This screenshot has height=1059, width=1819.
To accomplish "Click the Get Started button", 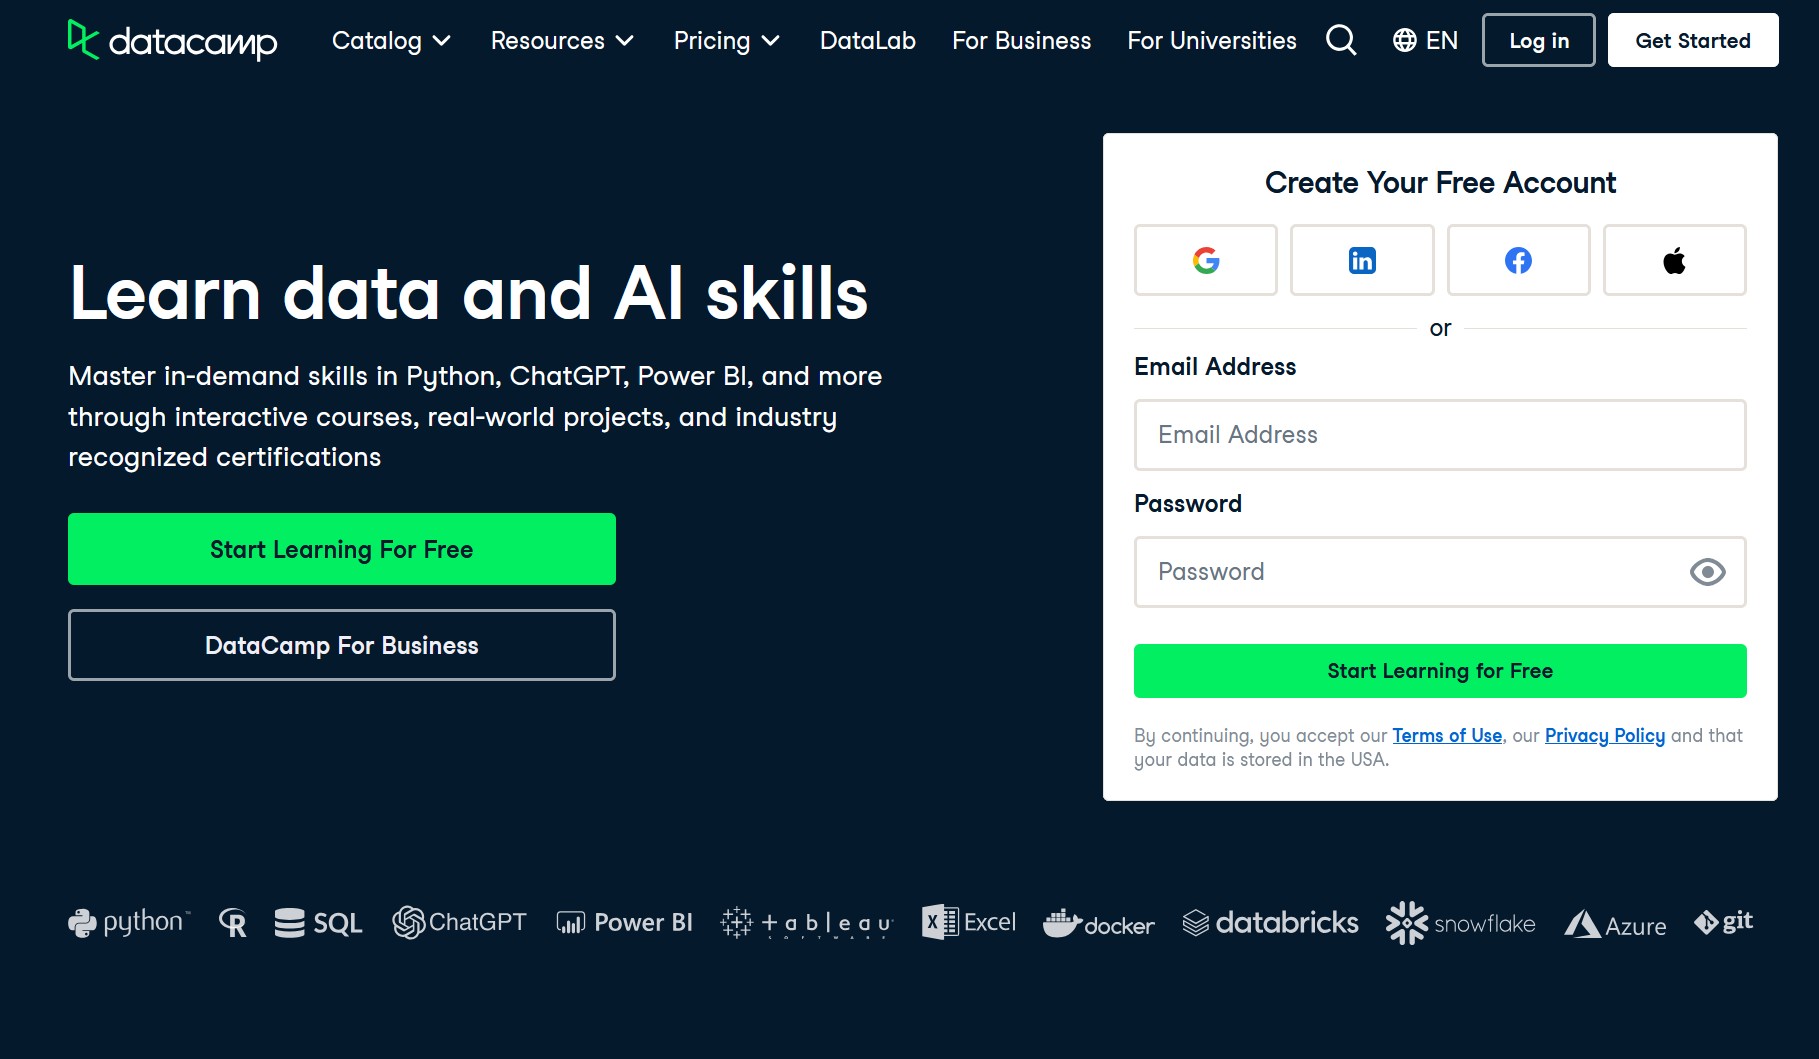I will point(1693,40).
